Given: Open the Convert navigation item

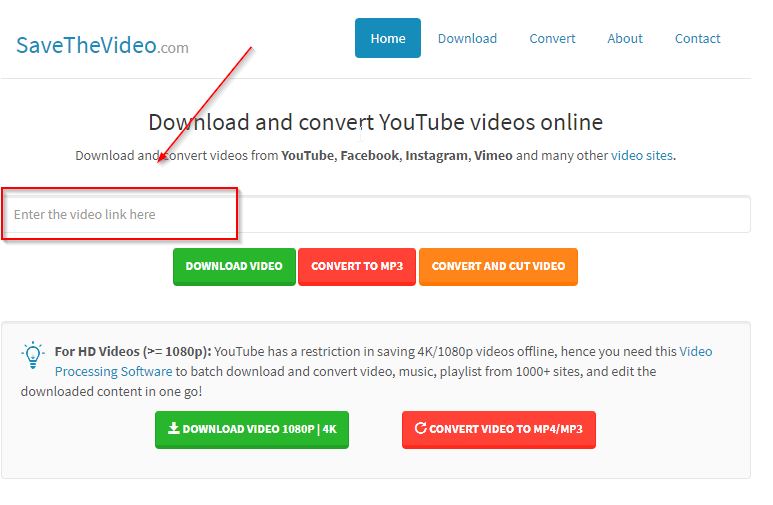Looking at the screenshot, I should click(552, 38).
